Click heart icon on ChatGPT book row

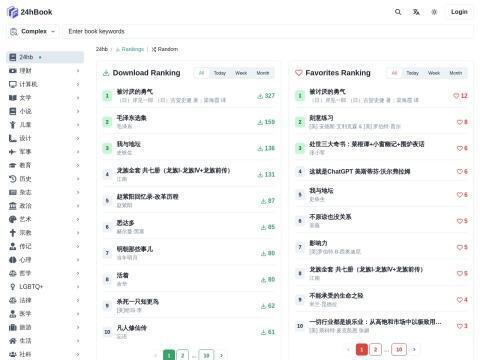(x=460, y=172)
